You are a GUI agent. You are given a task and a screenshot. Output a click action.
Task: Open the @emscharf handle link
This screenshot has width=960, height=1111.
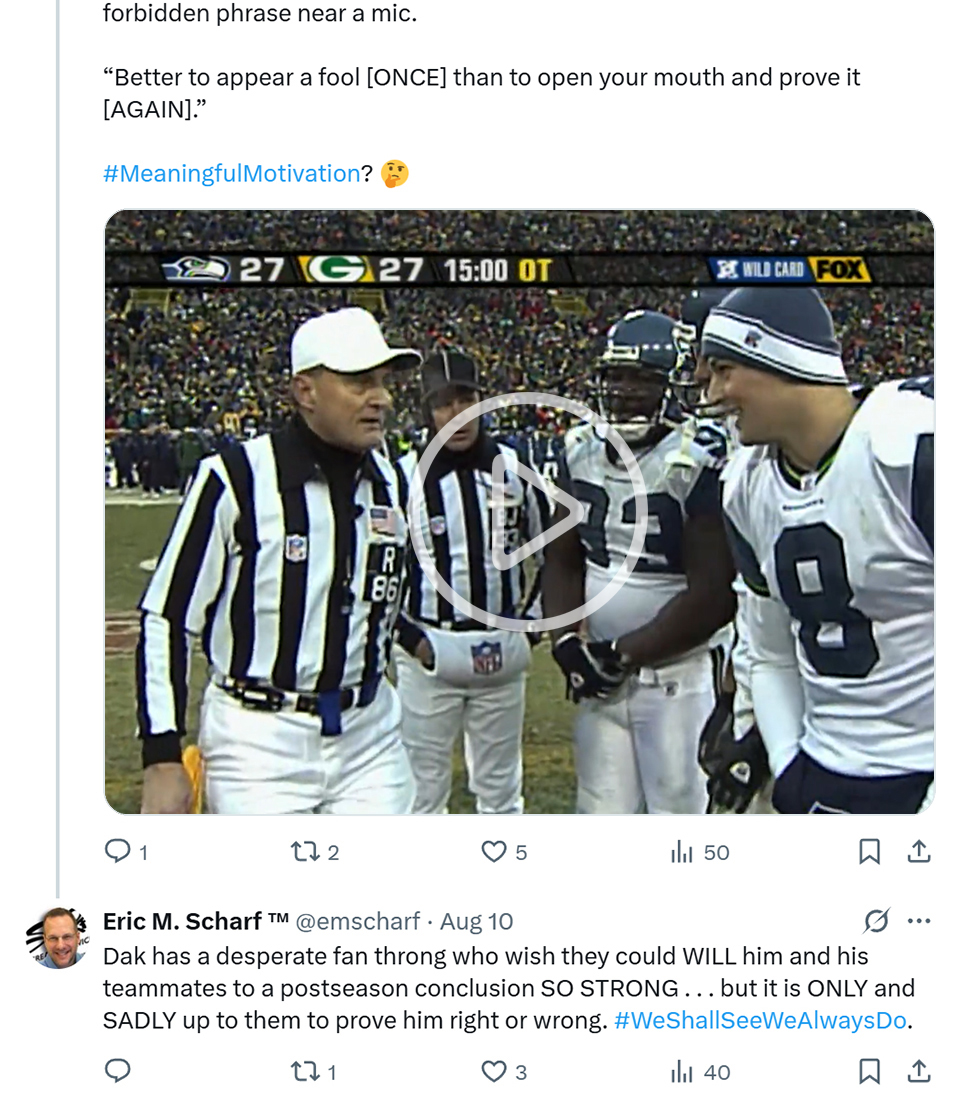point(356,921)
